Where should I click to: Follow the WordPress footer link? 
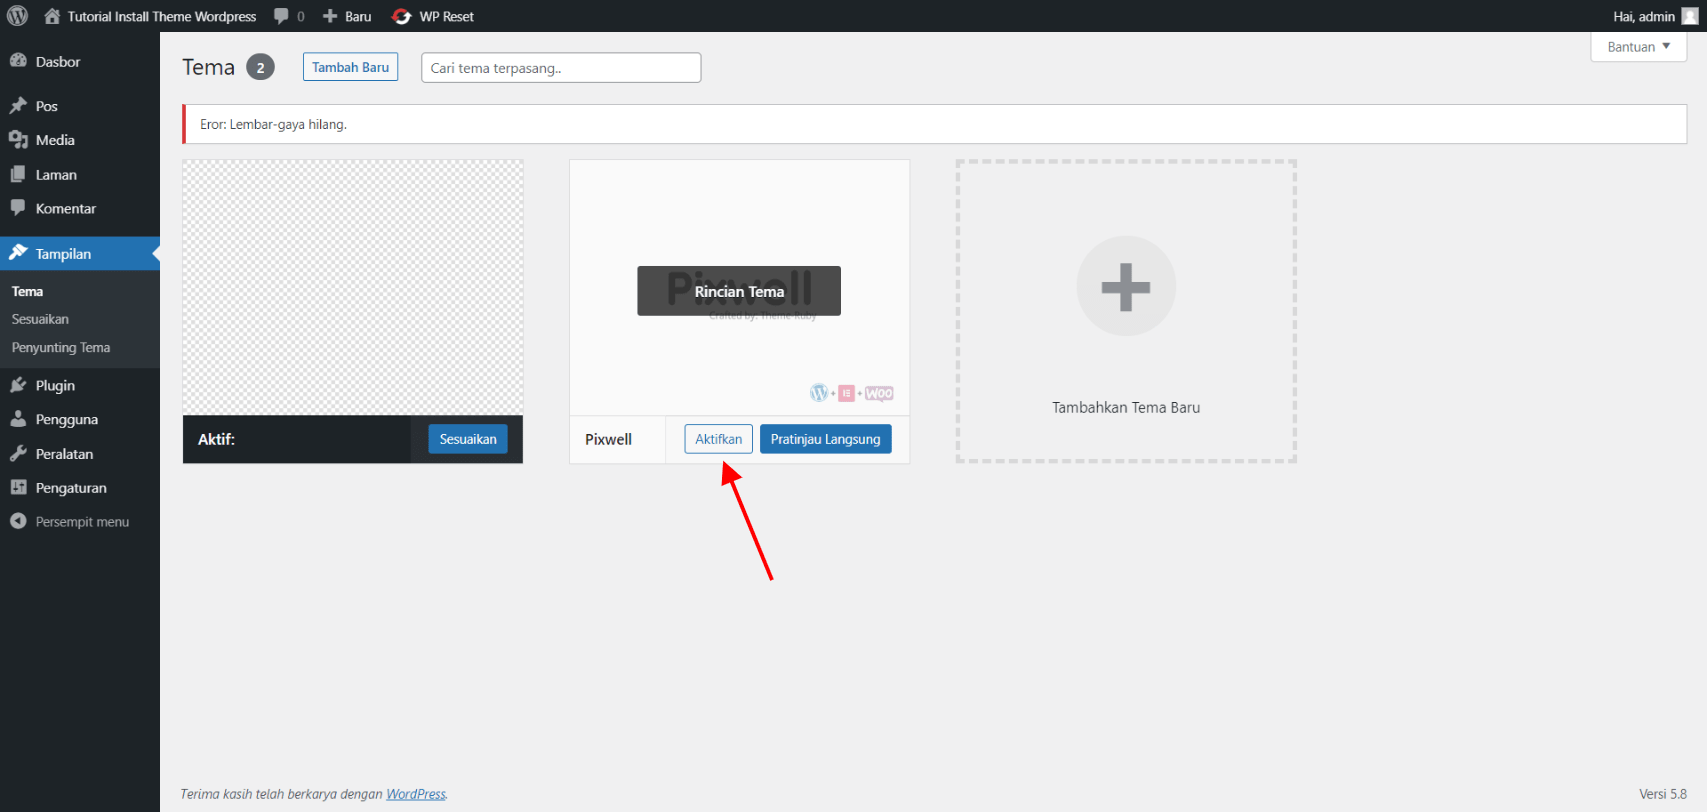click(416, 794)
